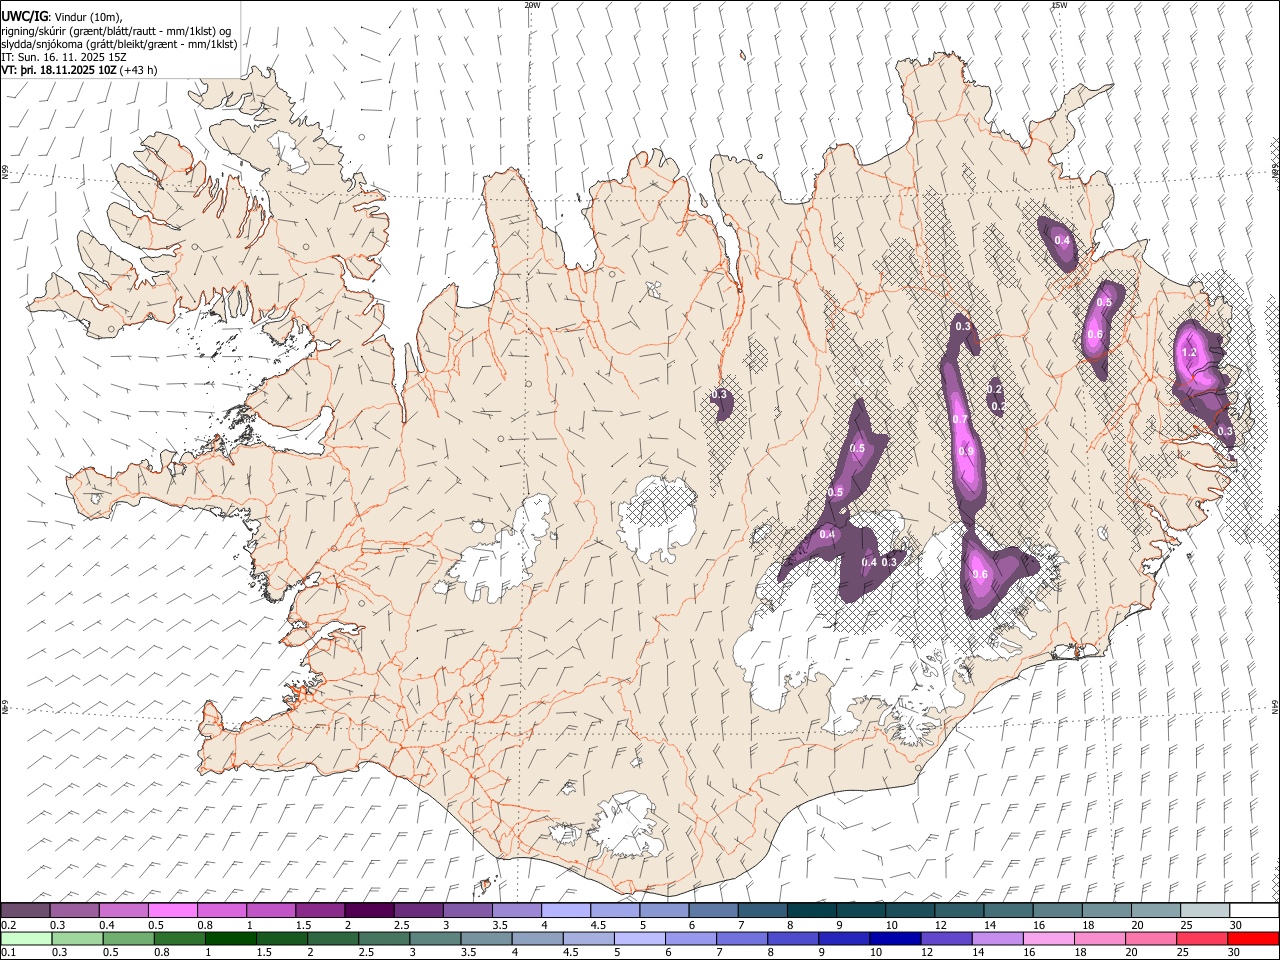Click the top-row swatch between 1.5 and 2
This screenshot has height=960, width=1280.
coord(320,911)
